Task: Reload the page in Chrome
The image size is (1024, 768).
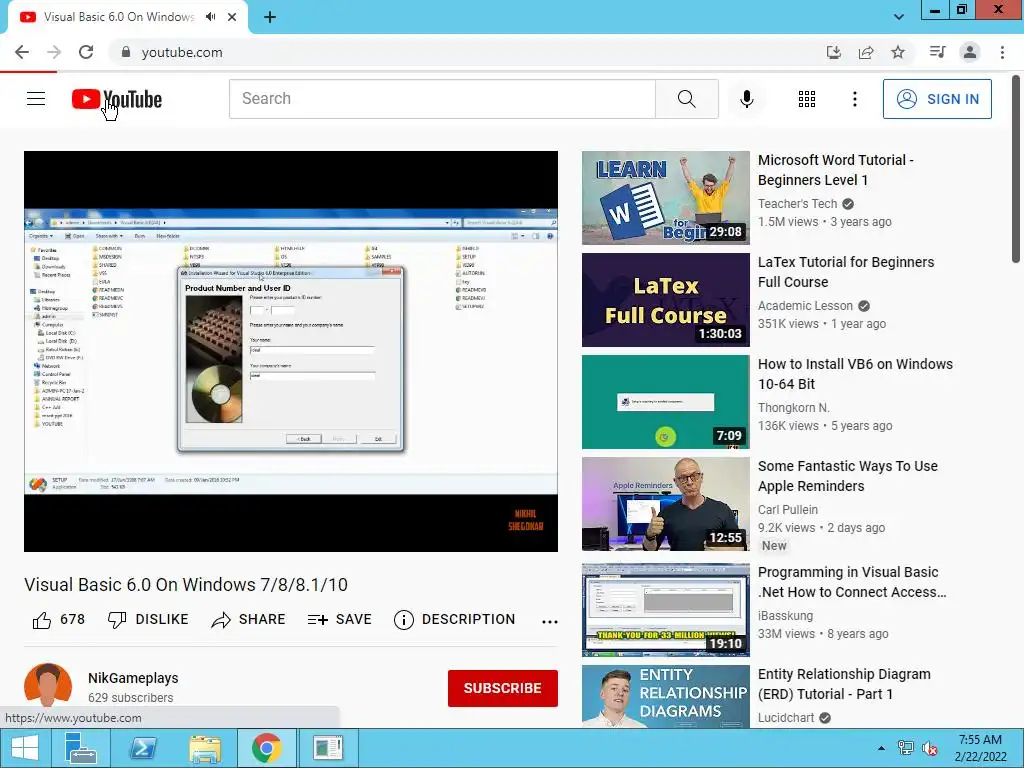Action: point(86,52)
